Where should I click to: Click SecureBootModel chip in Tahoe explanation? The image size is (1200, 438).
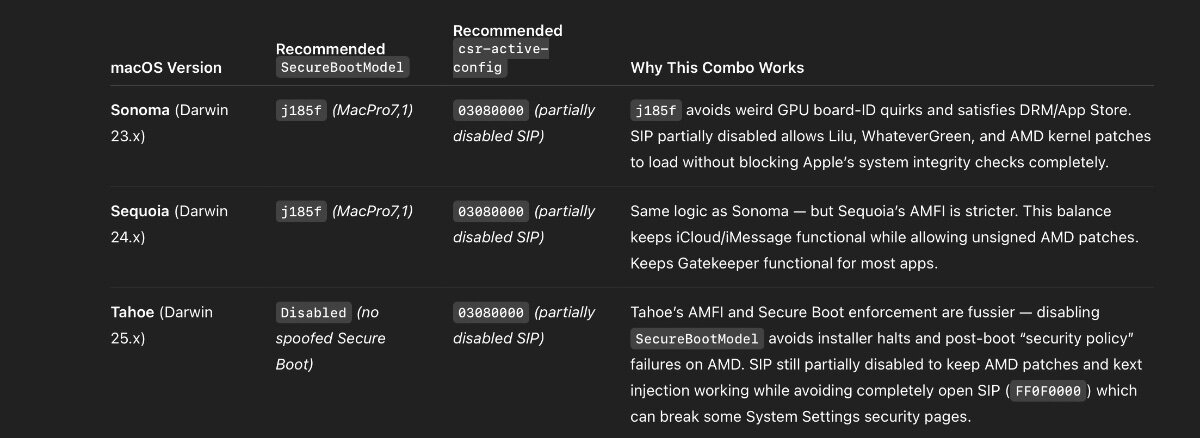[x=697, y=338]
